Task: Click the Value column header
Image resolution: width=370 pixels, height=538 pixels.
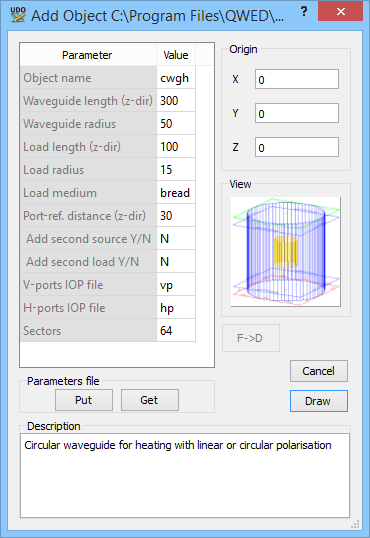Action: (x=176, y=55)
